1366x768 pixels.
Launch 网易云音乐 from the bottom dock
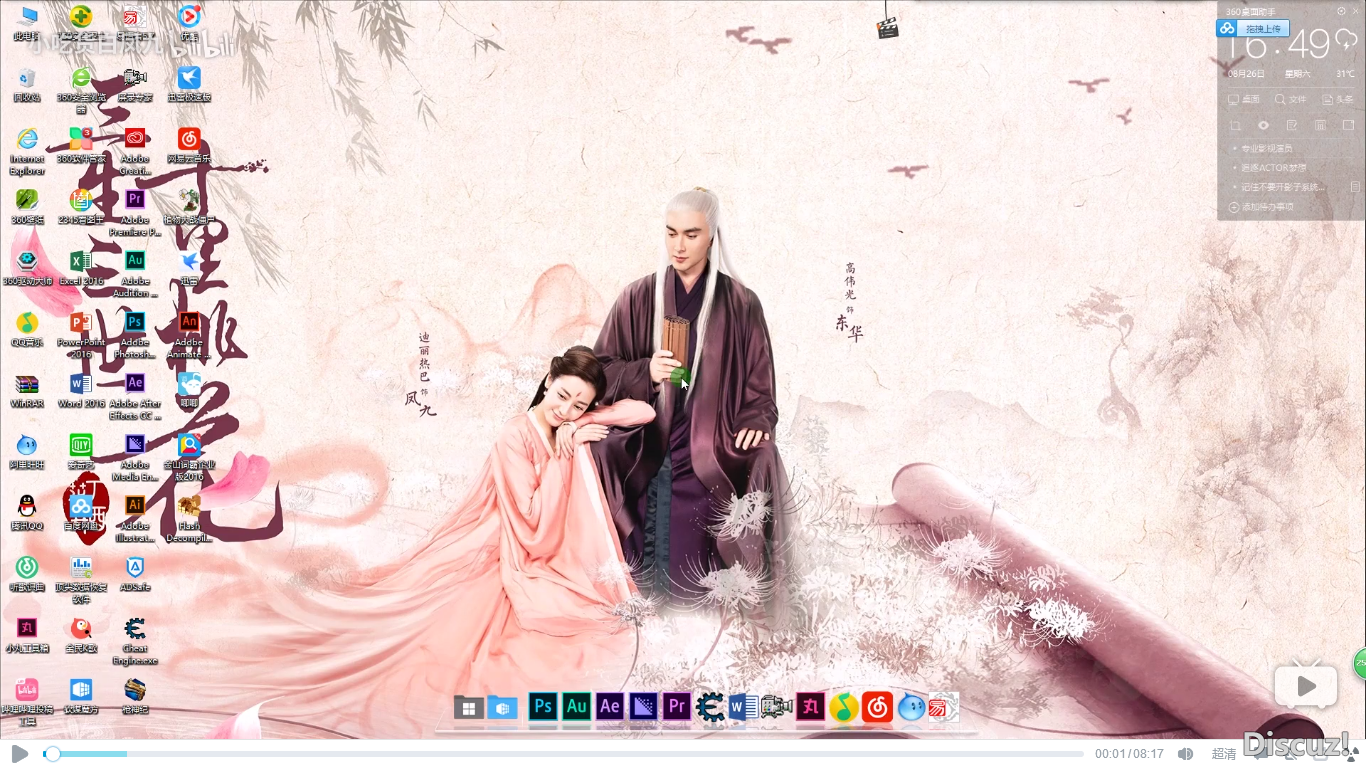tap(877, 706)
